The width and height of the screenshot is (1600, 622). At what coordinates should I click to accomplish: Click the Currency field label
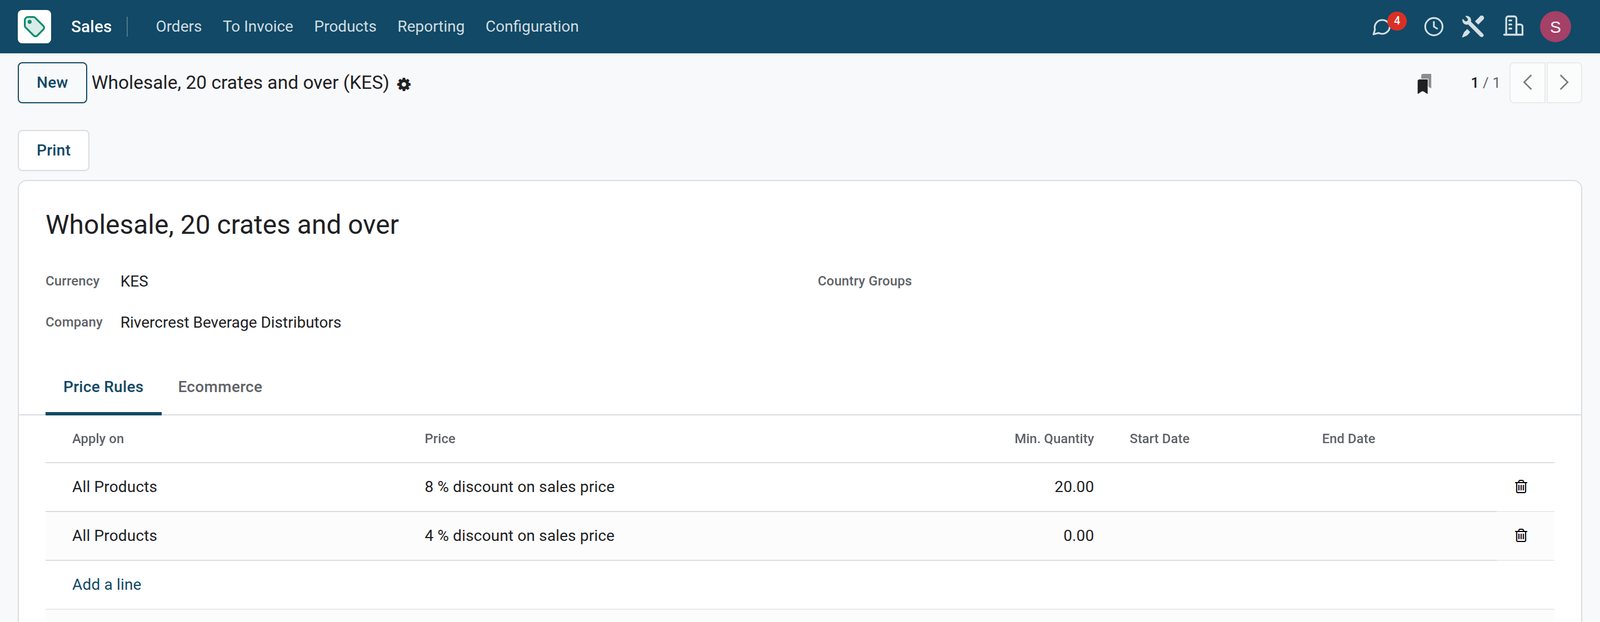tap(73, 281)
